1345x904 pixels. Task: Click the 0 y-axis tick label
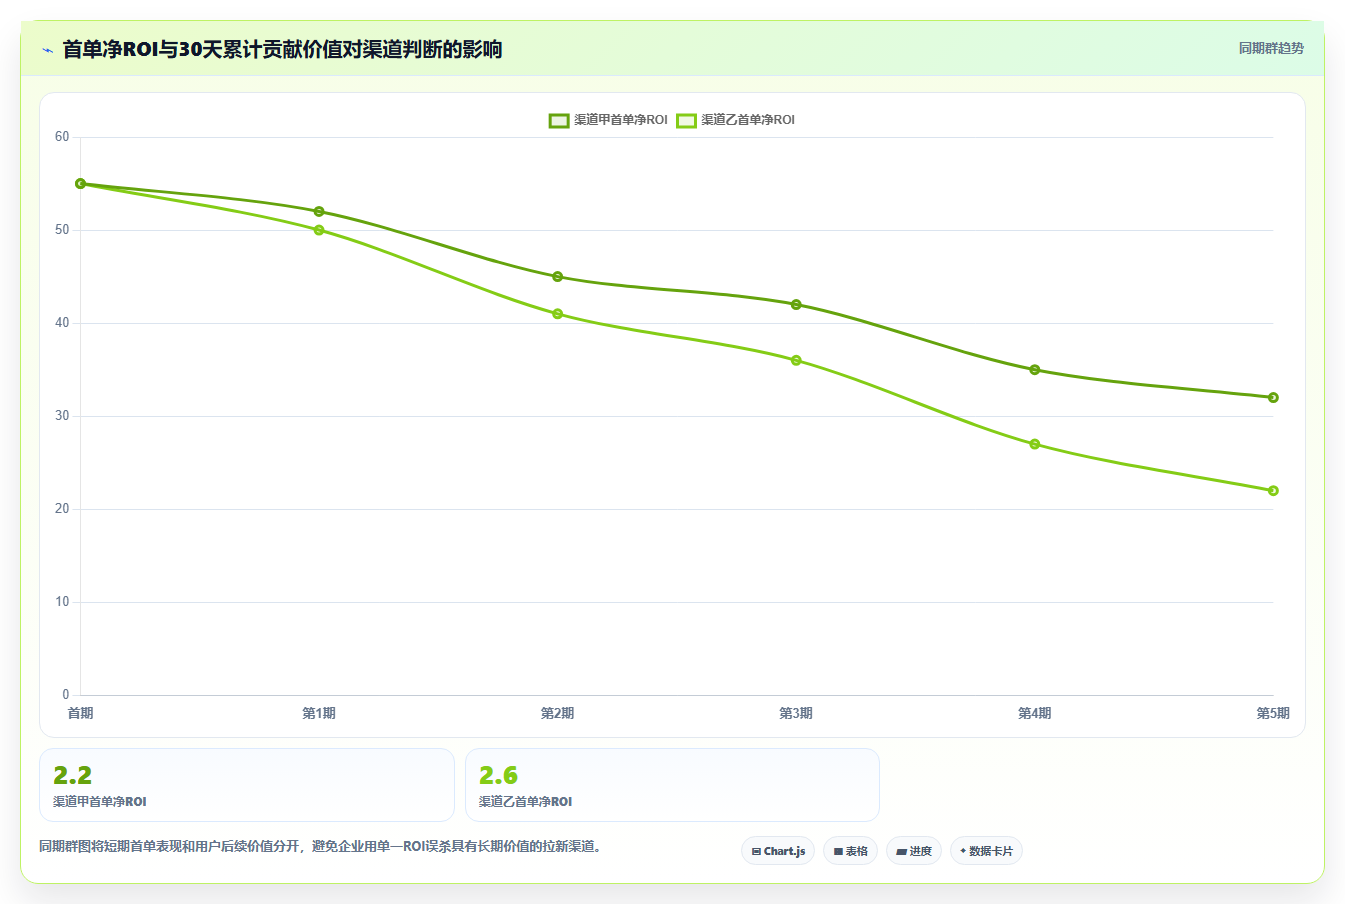coord(66,695)
